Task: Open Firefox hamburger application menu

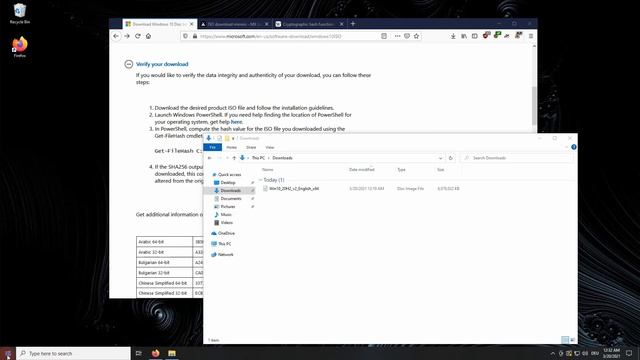Action: click(x=531, y=36)
